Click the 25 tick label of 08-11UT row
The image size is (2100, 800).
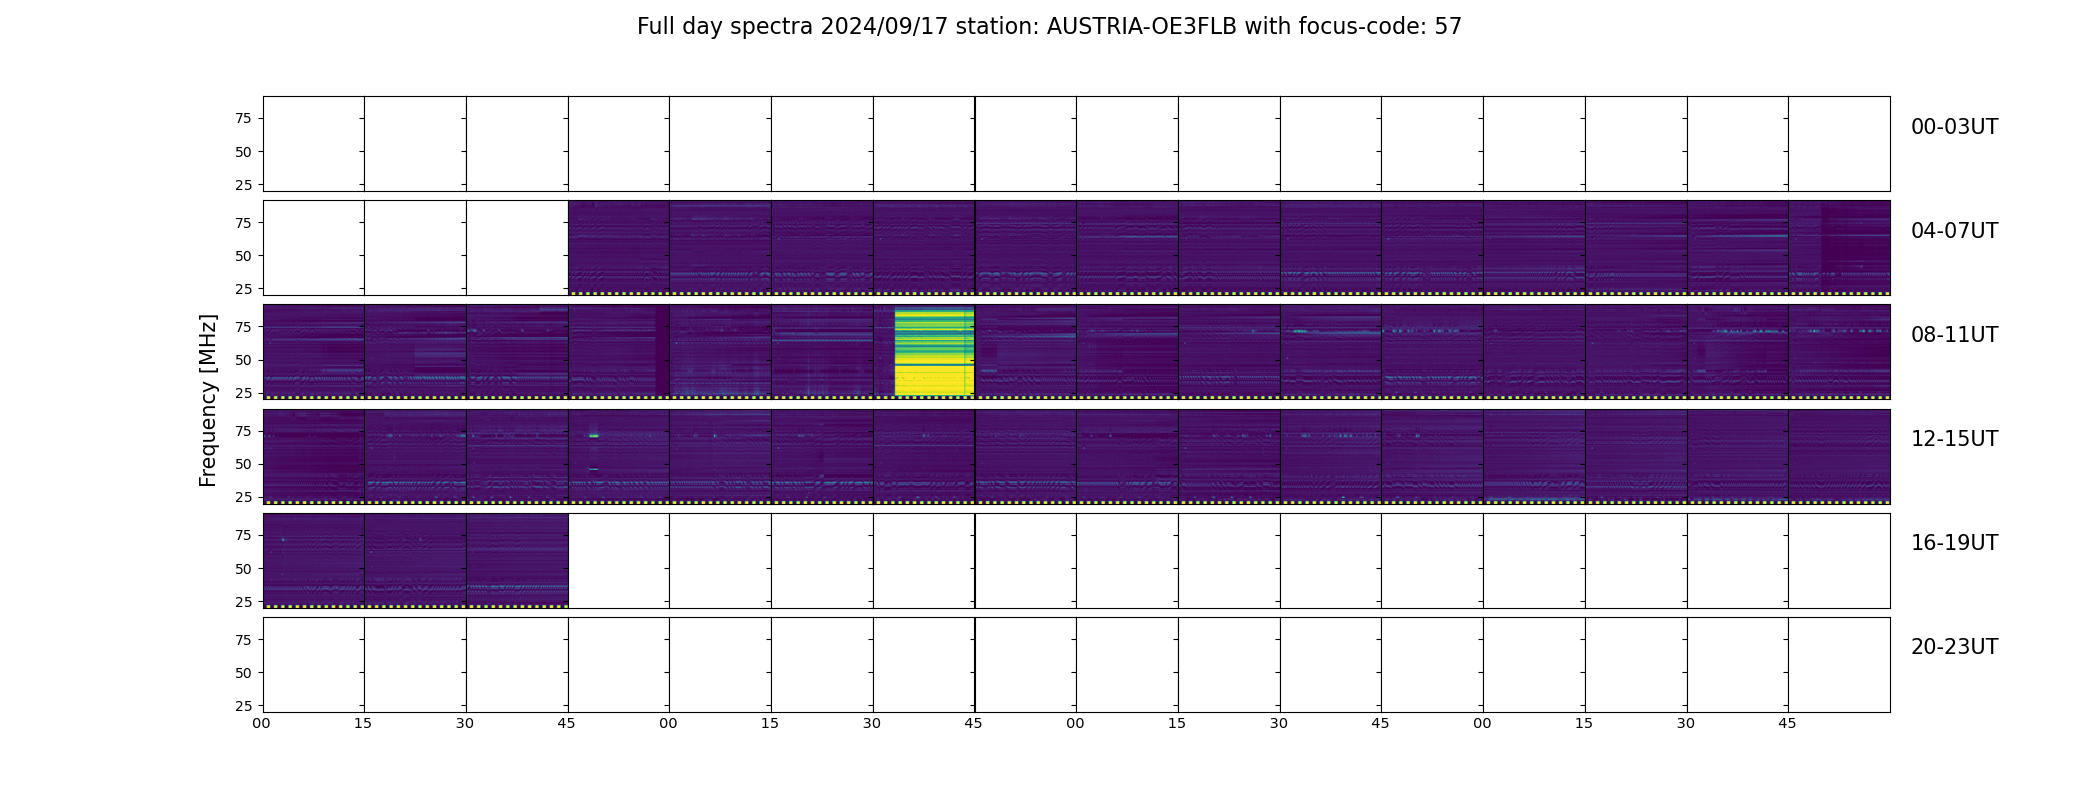point(243,393)
